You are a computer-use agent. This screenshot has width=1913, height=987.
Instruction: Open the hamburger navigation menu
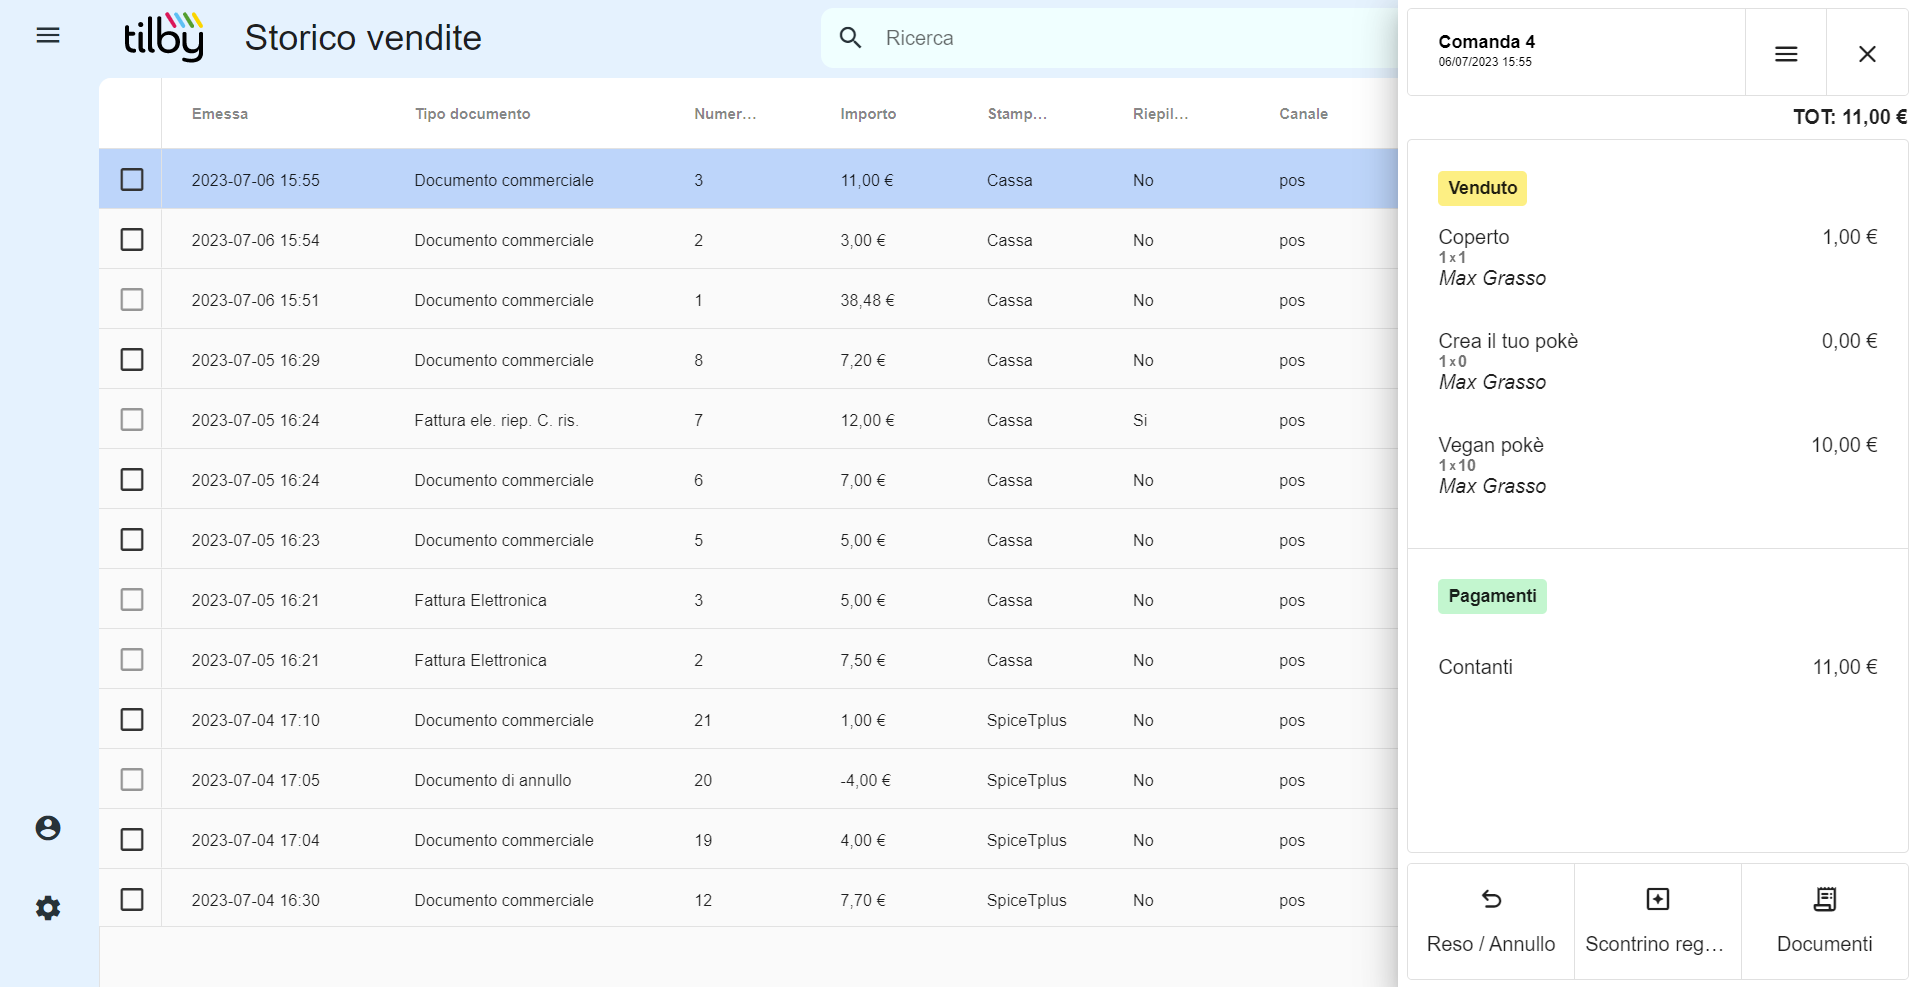[x=48, y=36]
